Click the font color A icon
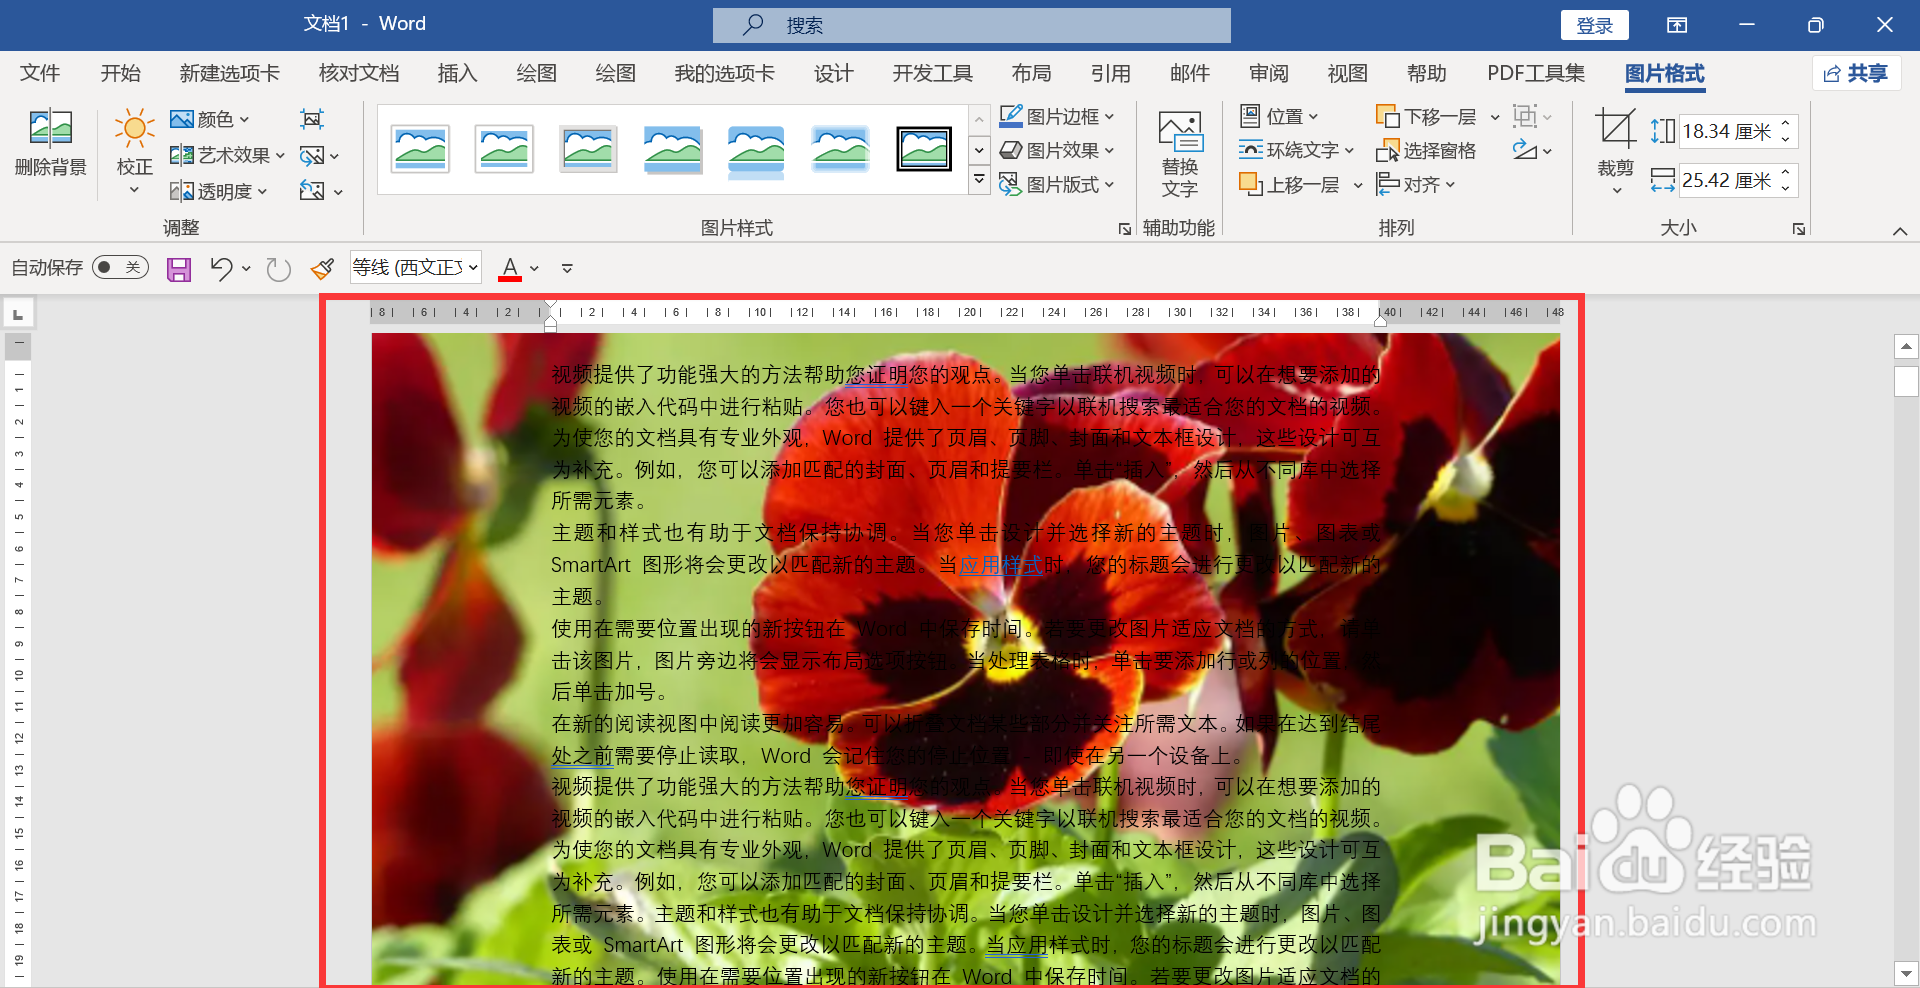The height and width of the screenshot is (988, 1920). pyautogui.click(x=510, y=268)
